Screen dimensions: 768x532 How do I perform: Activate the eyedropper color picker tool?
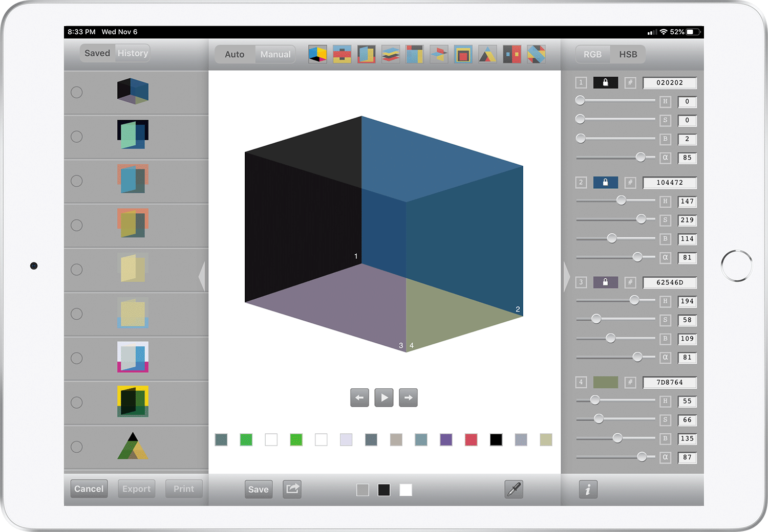514,489
